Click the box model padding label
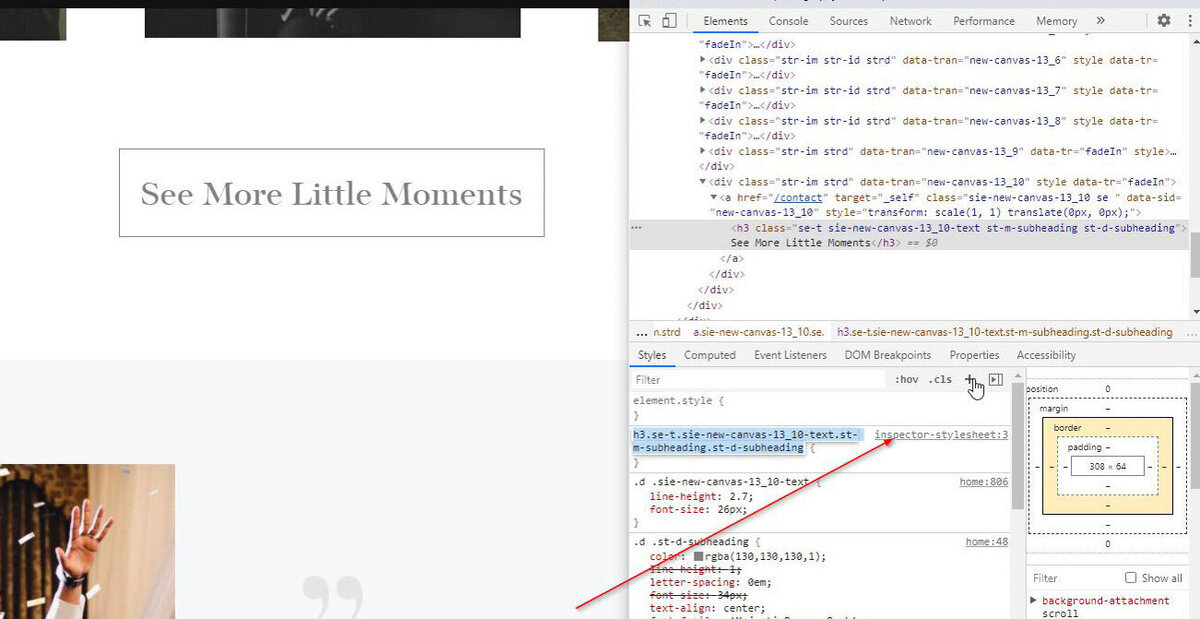Image resolution: width=1200 pixels, height=619 pixels. click(1084, 447)
